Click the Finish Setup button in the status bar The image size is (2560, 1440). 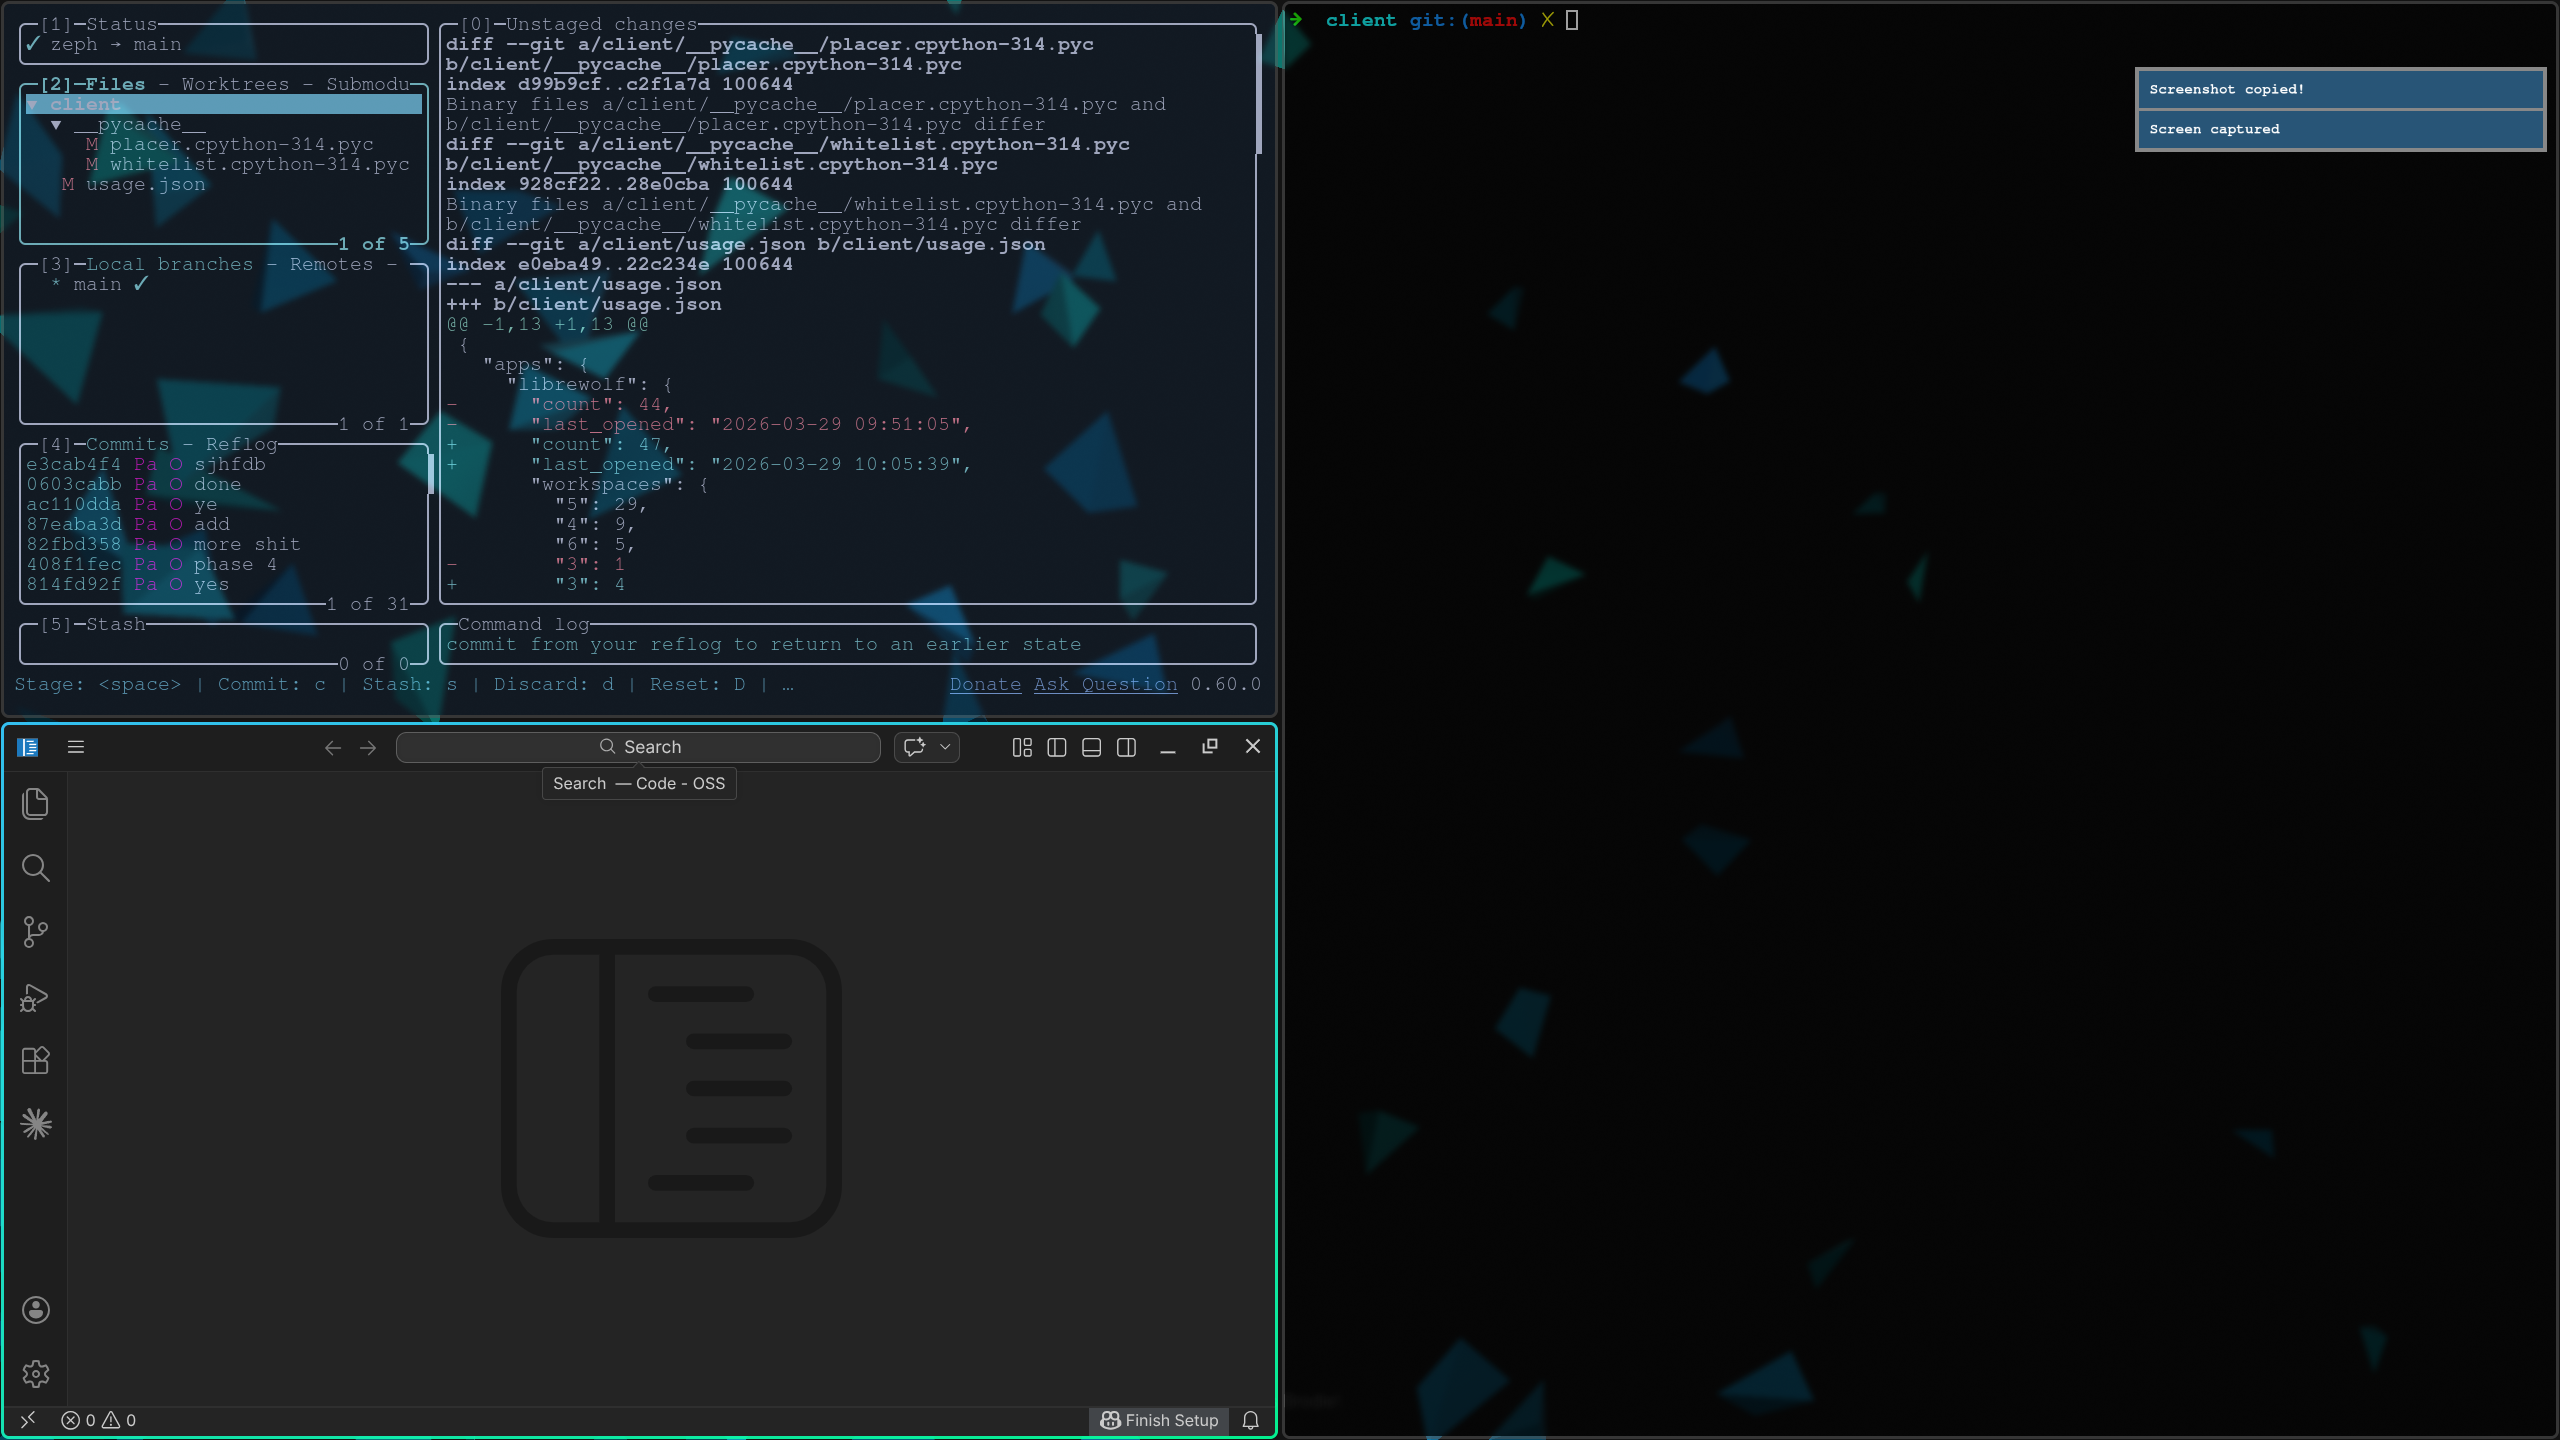point(1159,1420)
